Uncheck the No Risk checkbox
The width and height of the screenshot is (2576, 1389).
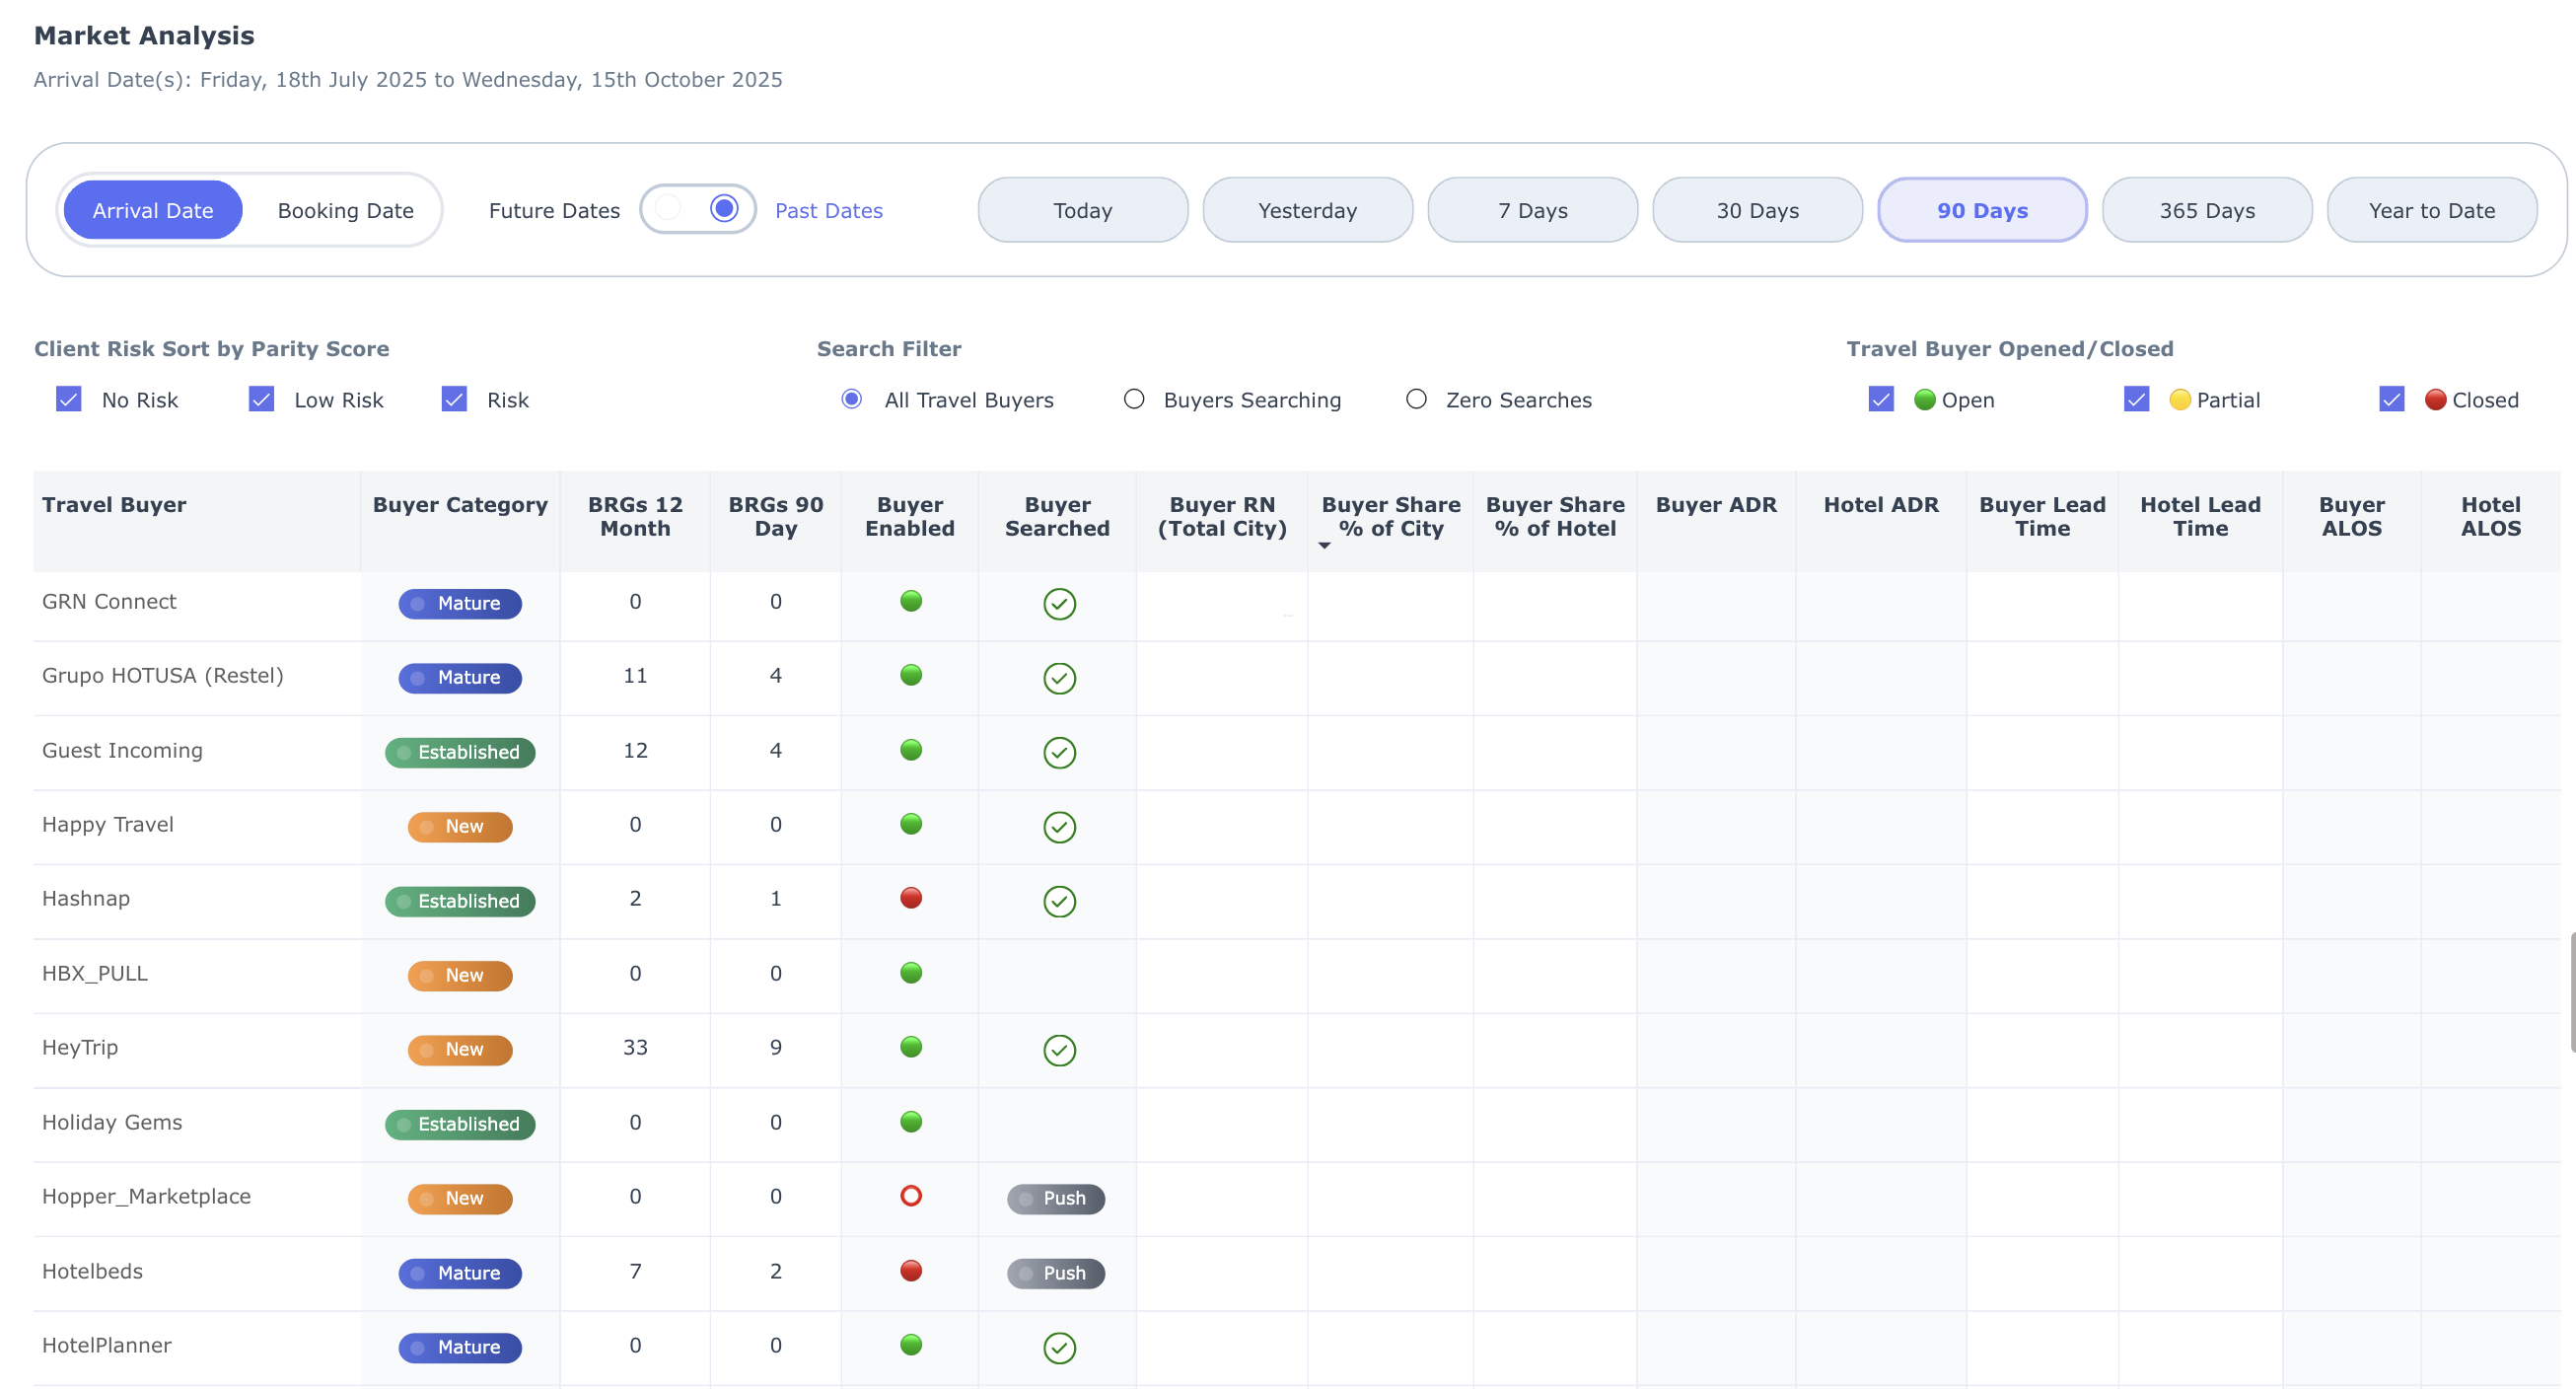69,400
